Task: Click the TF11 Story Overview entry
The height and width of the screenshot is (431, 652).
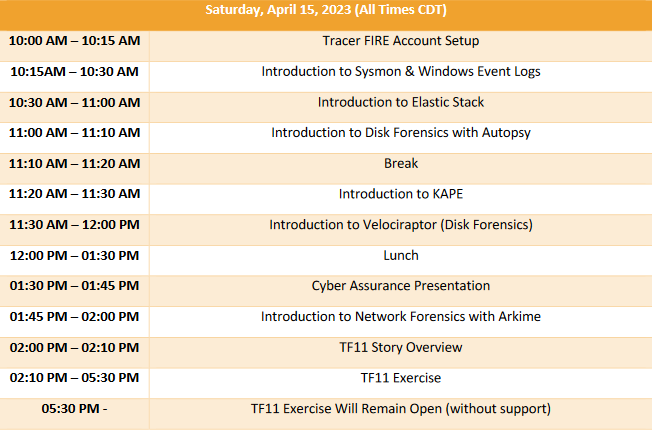Action: pyautogui.click(x=400, y=347)
